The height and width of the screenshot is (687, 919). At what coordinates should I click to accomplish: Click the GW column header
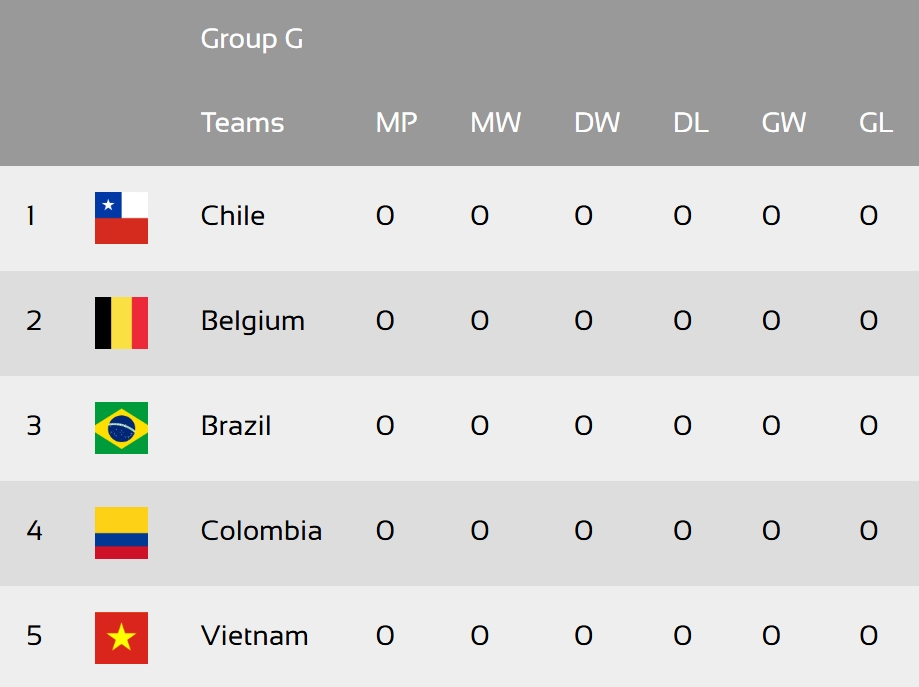click(784, 123)
